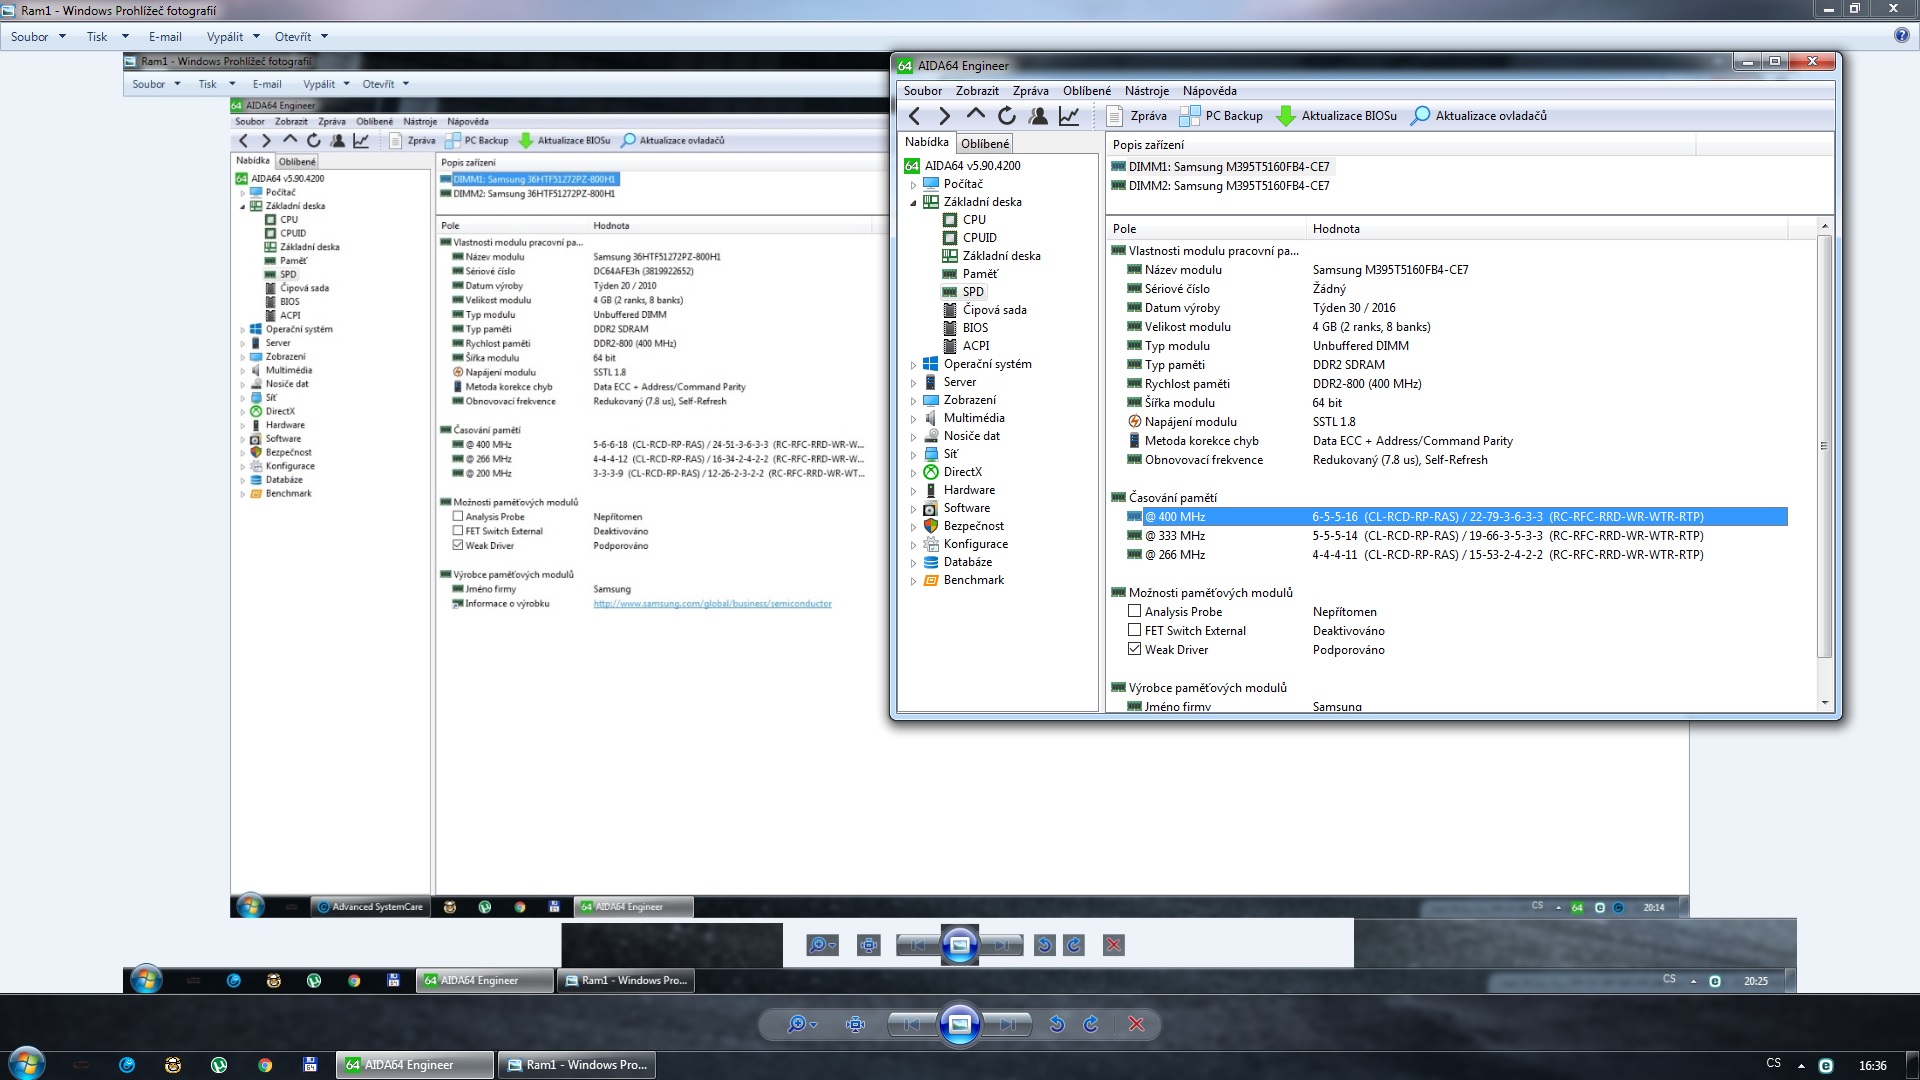
Task: Delete the photo with the red X
Action: click(x=1136, y=1024)
